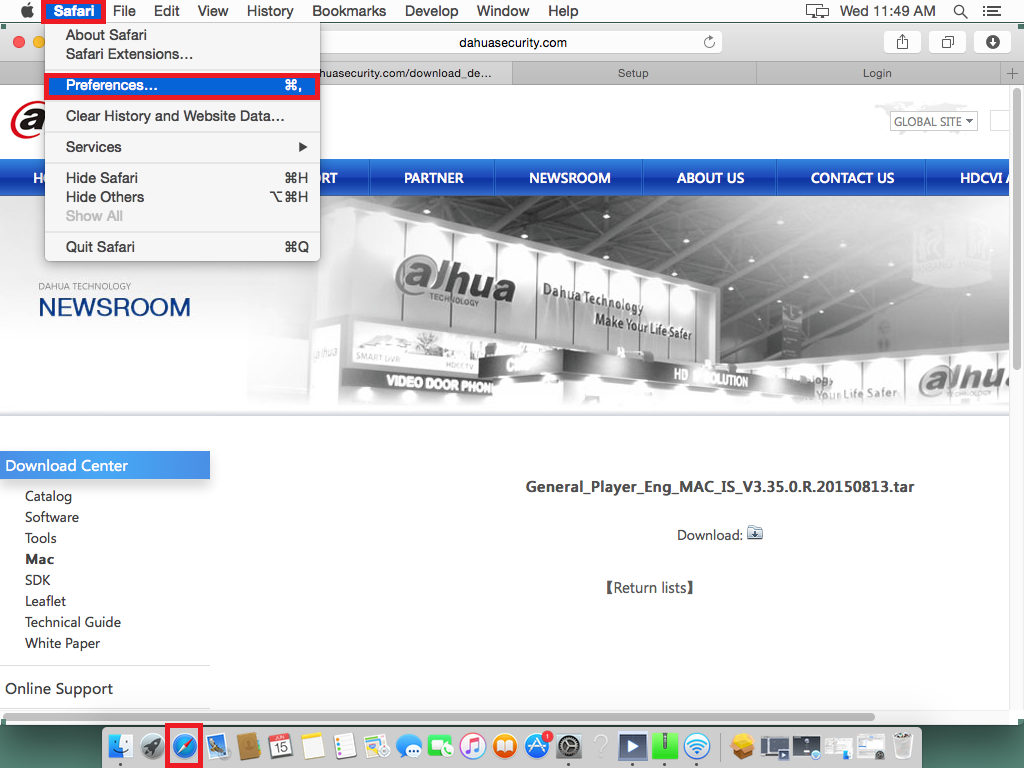Choose Hide Others
1024x768 pixels.
182,197
